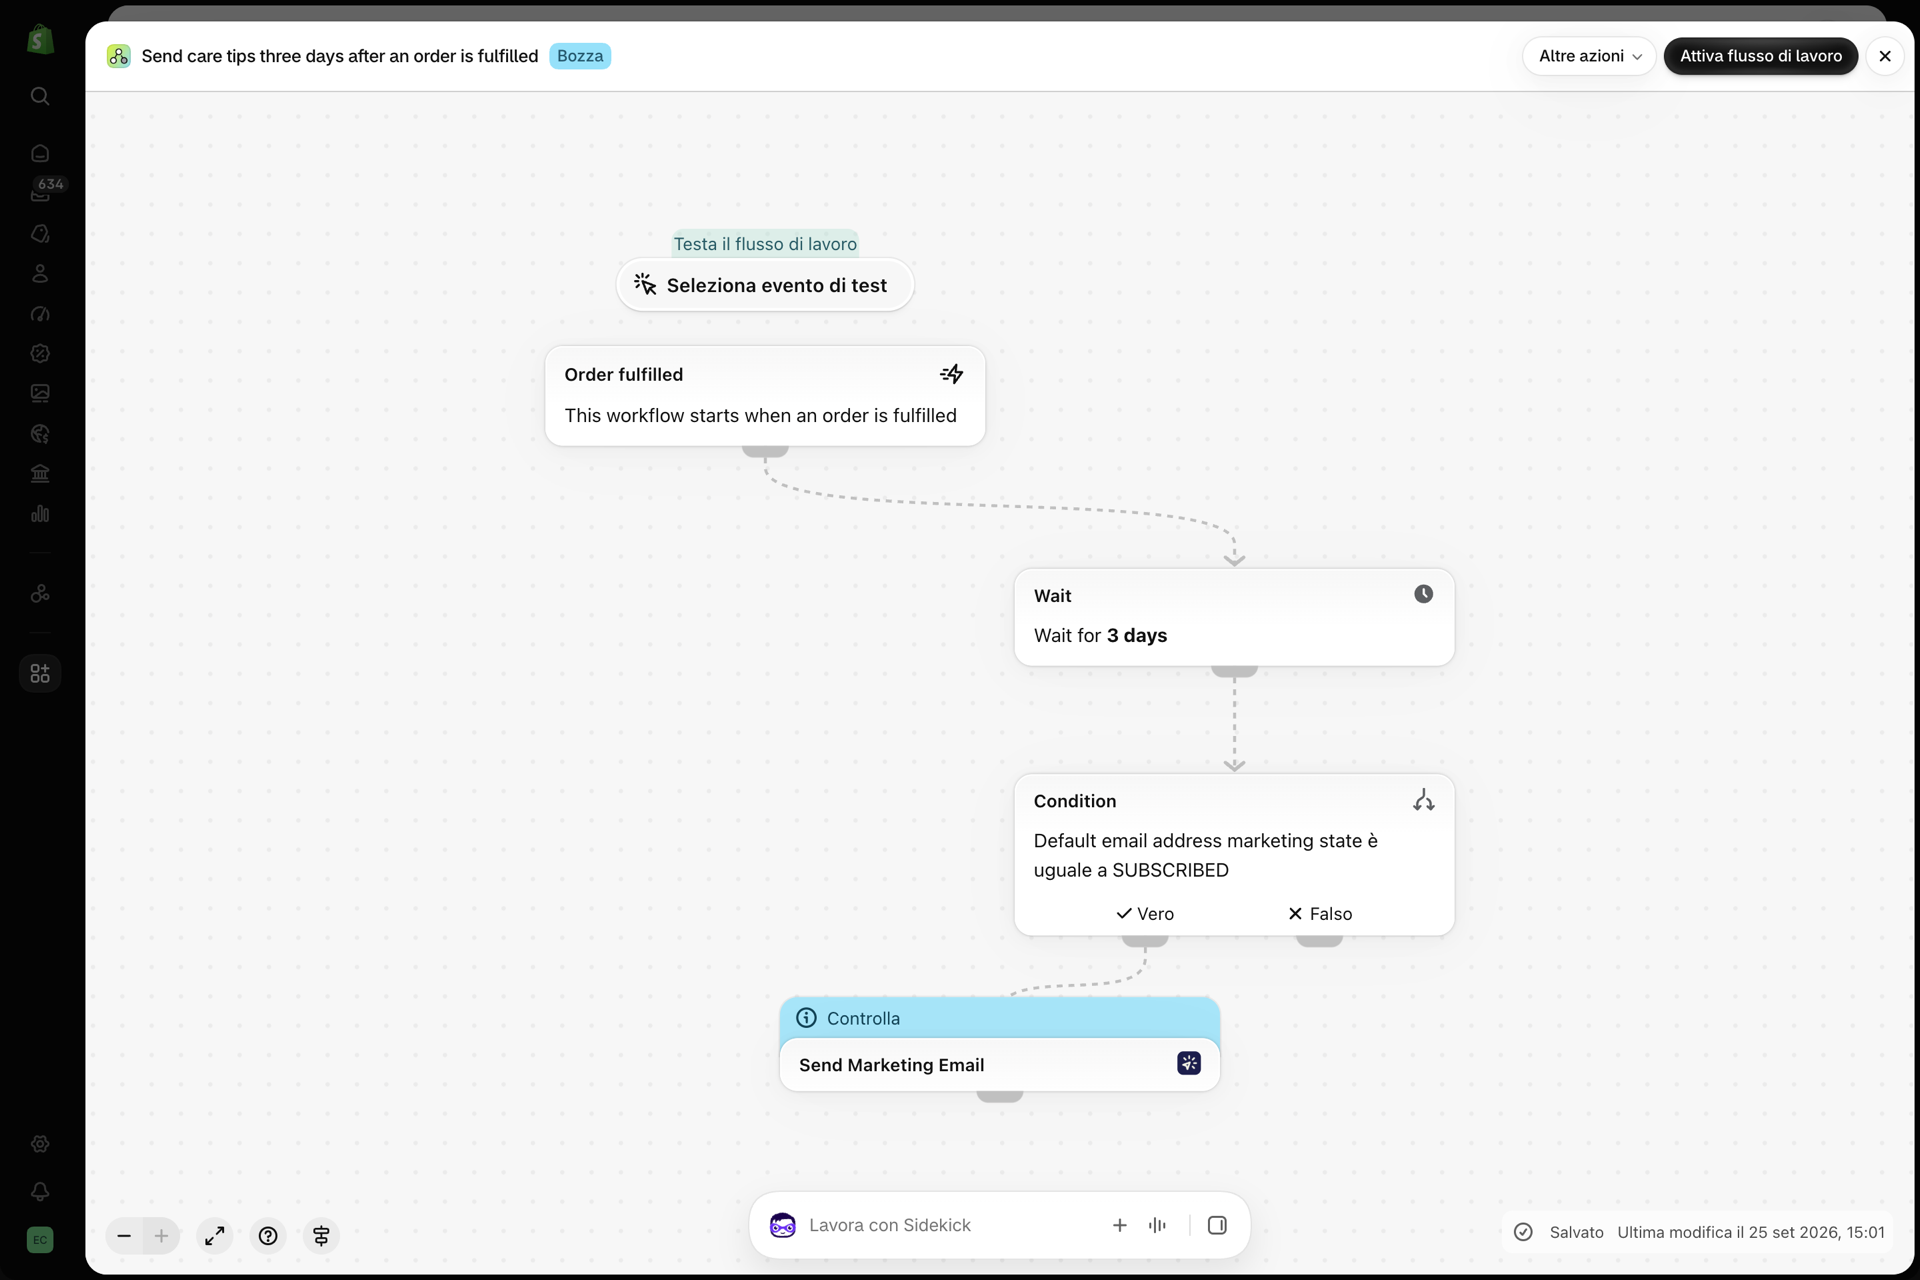Click the Sidekick avatar icon

(783, 1225)
